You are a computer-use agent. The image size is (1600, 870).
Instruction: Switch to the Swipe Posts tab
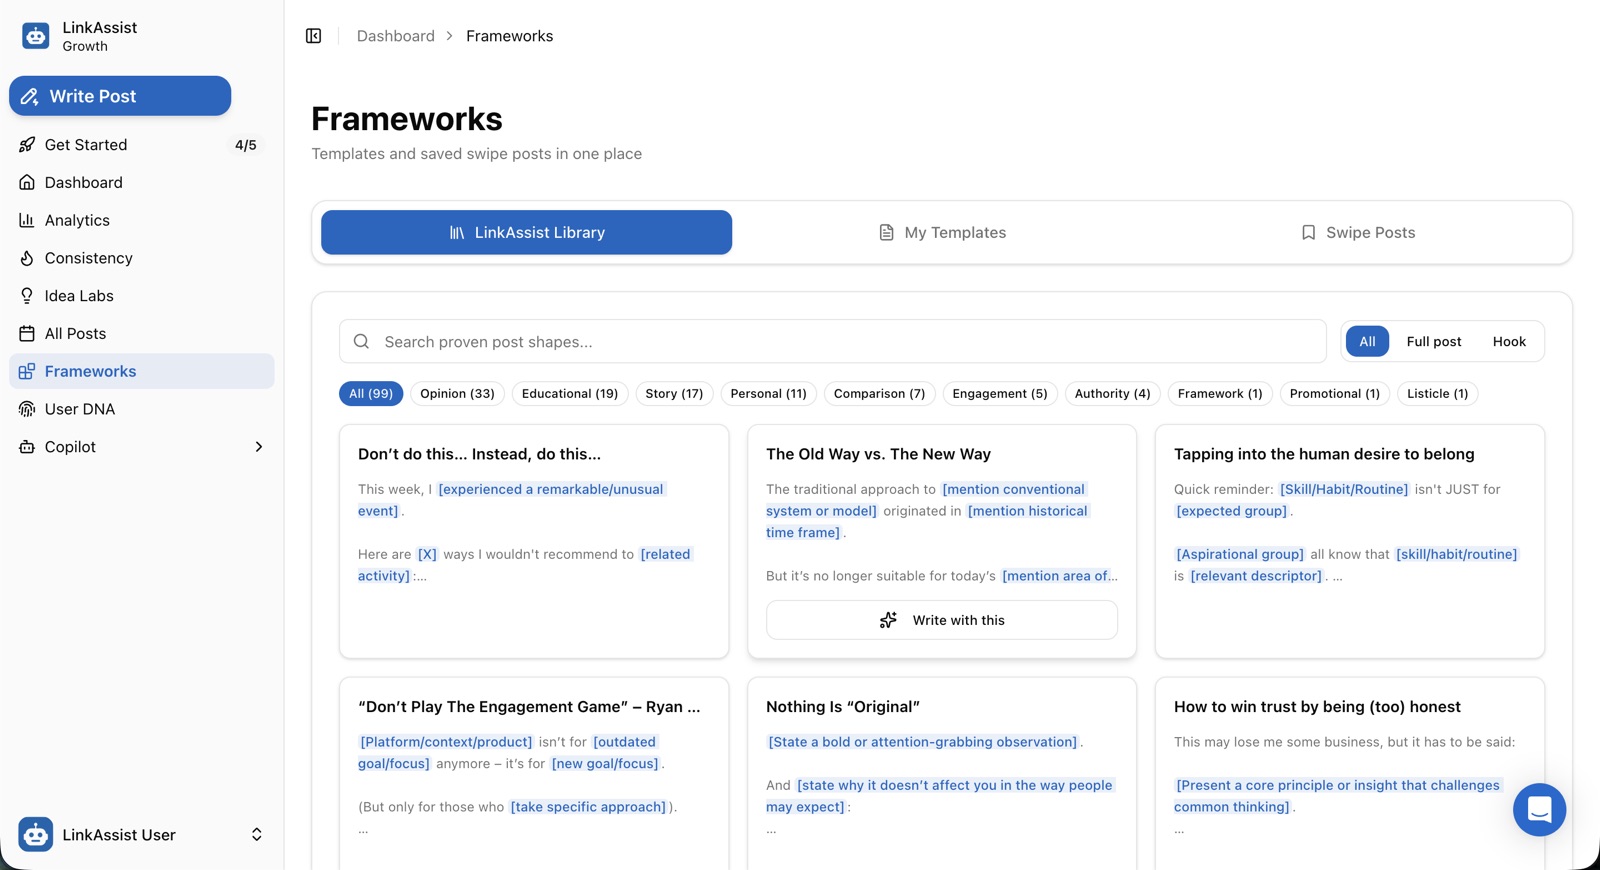click(x=1357, y=232)
